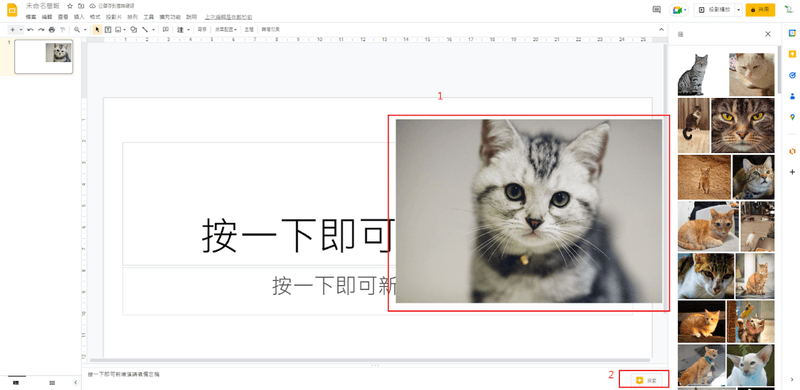
Task: Open the slideshow options dropdown arrow
Action: [738, 10]
